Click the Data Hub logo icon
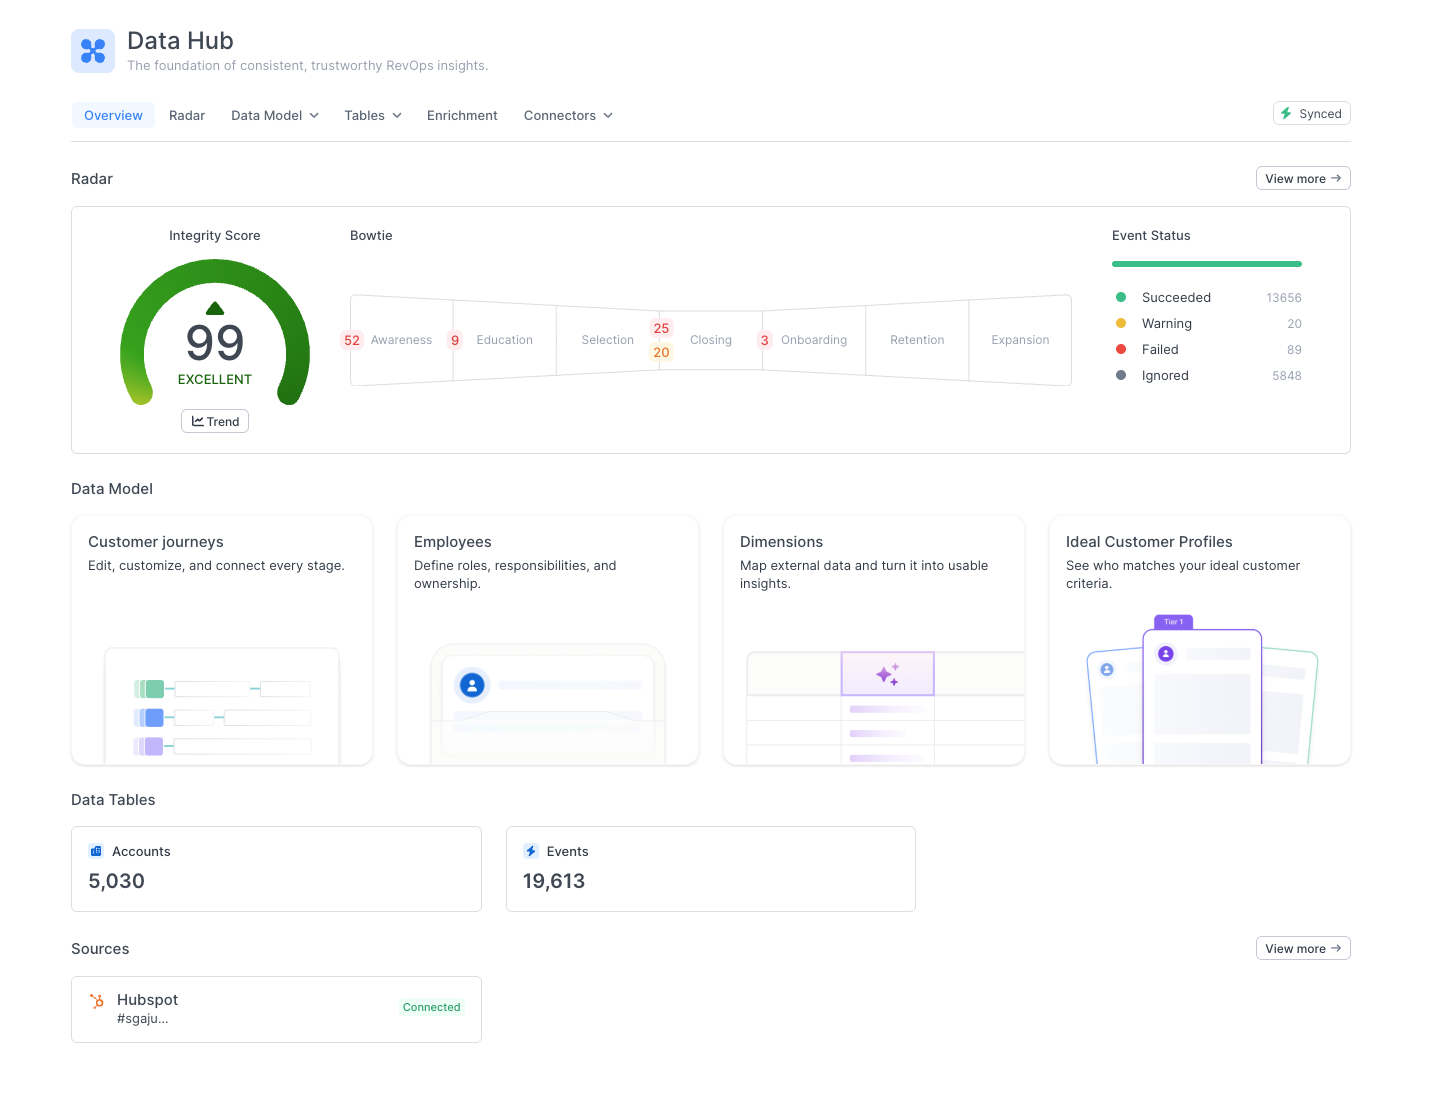The image size is (1449, 1109). (93, 51)
